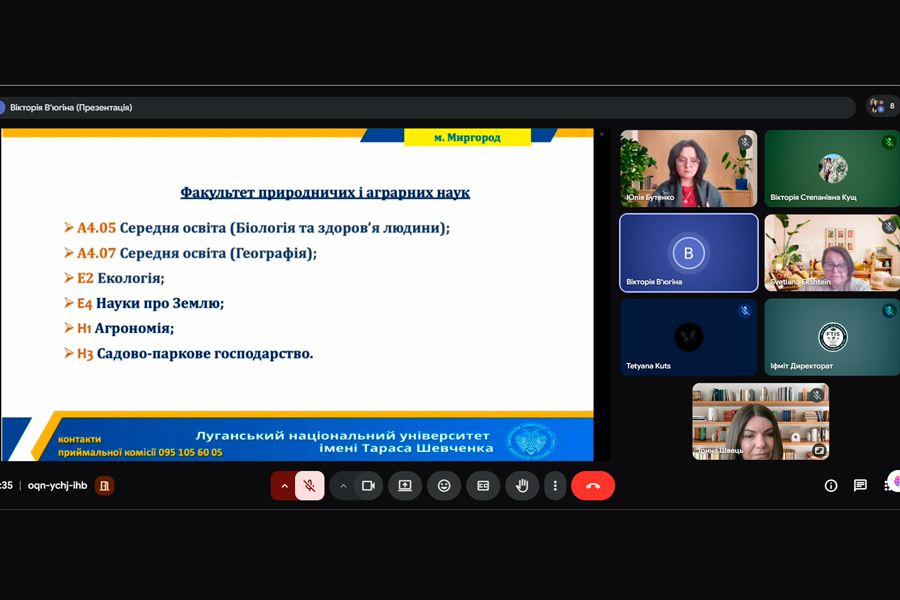Click slide line А4.07 Середня освіта (Географія)

click(191, 253)
